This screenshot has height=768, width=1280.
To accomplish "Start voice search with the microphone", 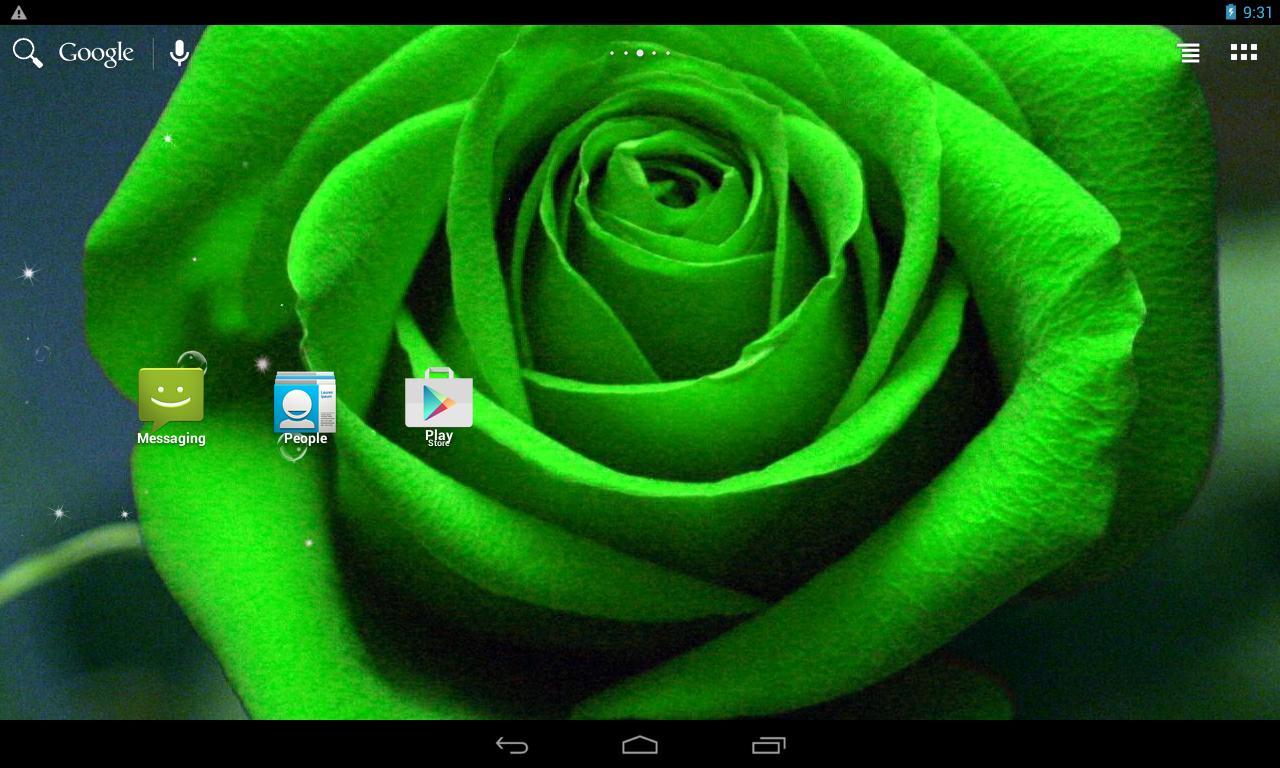I will (x=179, y=53).
